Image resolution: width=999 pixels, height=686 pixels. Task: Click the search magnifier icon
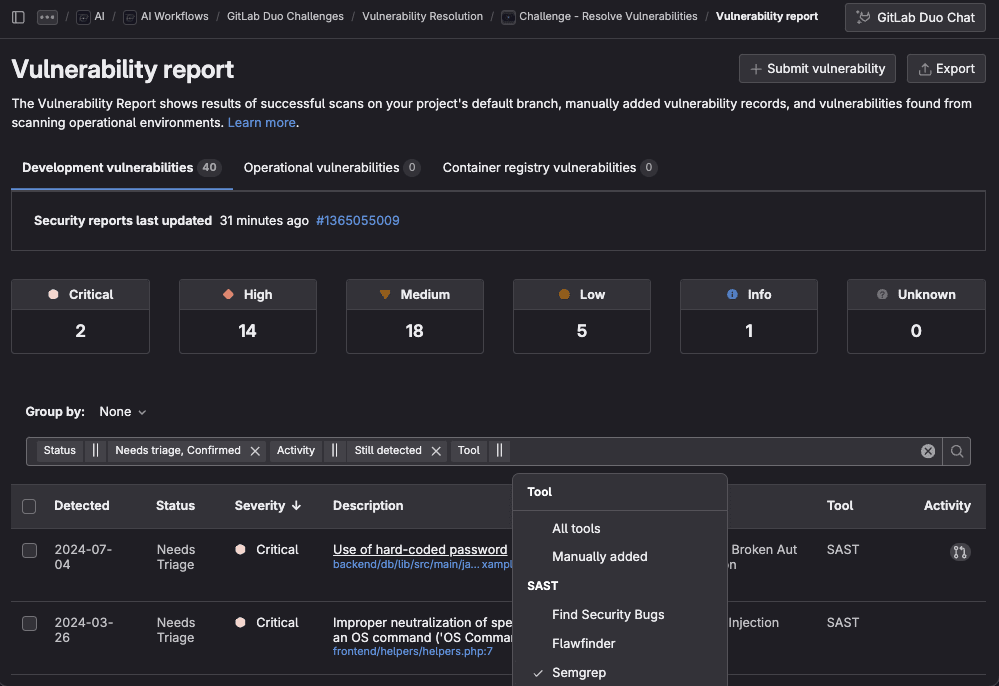(x=956, y=451)
